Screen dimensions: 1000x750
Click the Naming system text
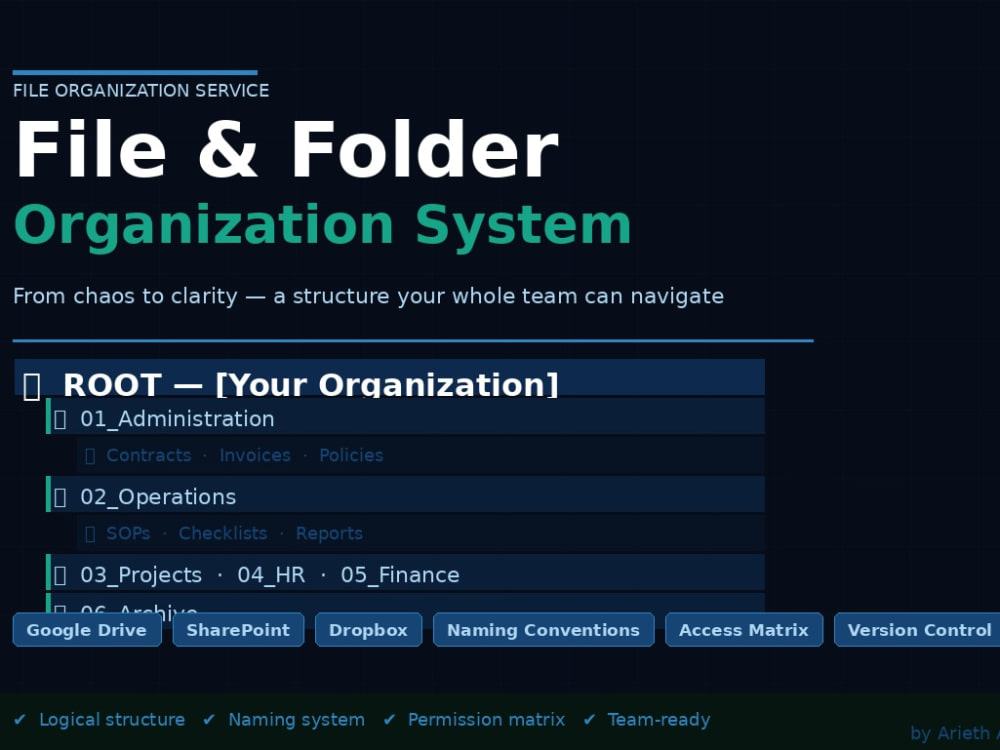[x=297, y=720]
